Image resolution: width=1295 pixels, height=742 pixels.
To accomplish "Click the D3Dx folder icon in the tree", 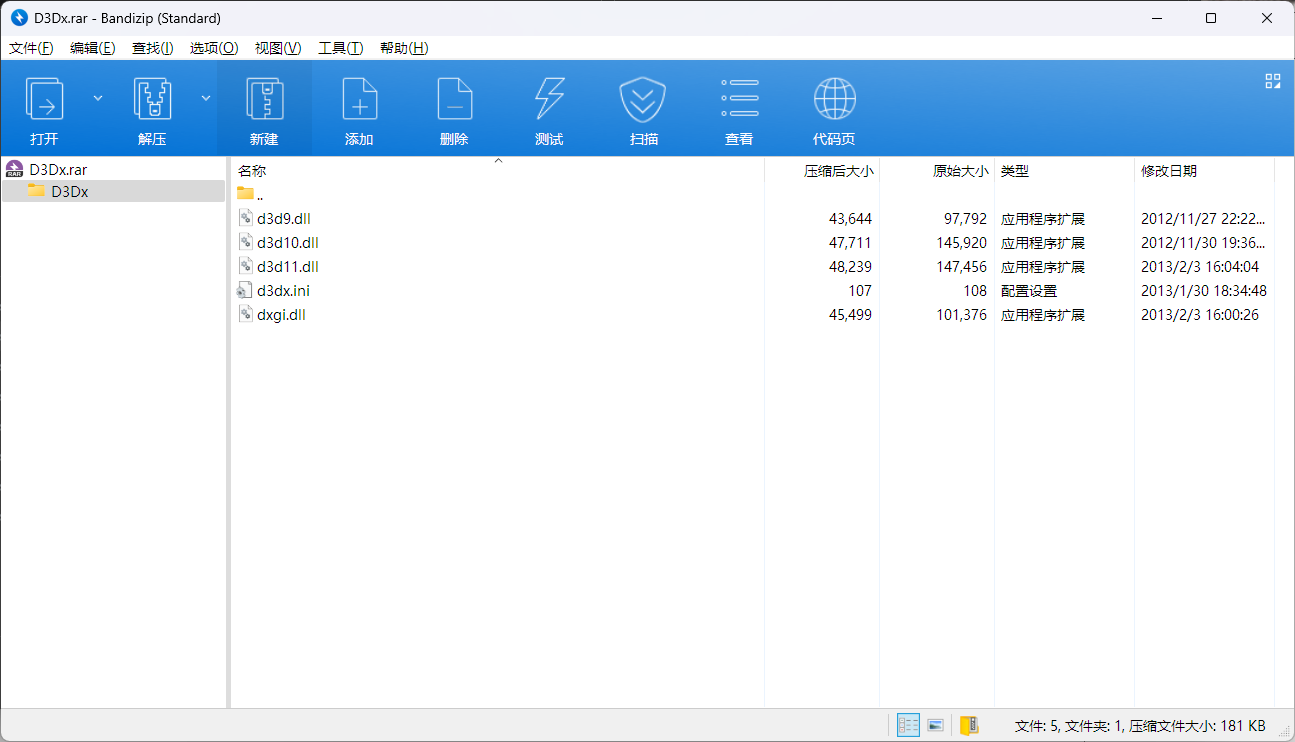I will coord(36,190).
